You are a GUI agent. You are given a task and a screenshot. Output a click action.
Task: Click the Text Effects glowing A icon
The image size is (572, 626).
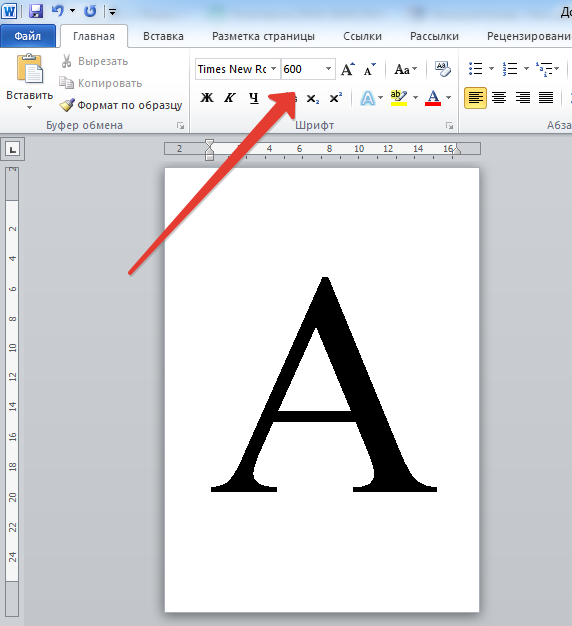pos(367,98)
